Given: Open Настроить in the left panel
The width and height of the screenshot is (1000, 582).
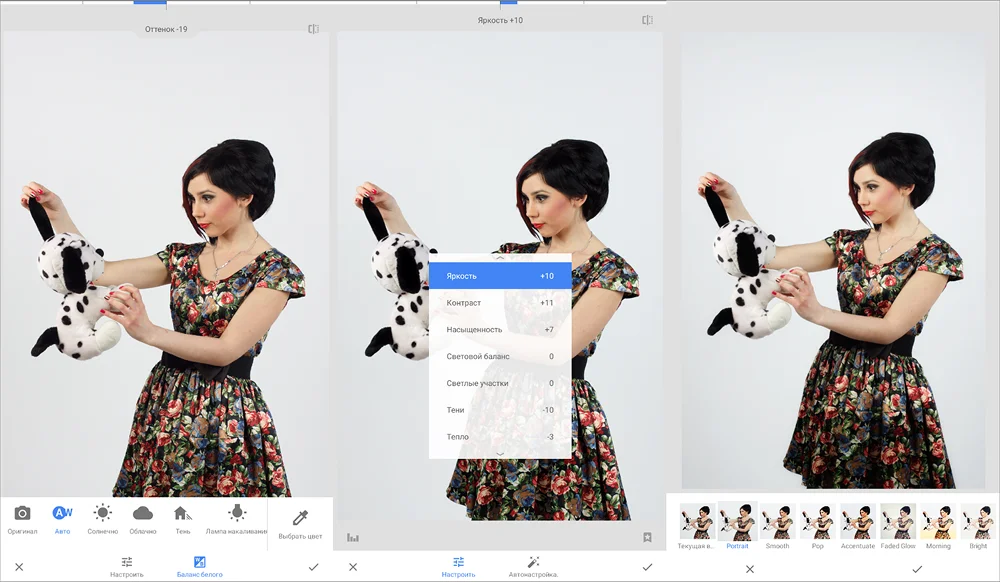Looking at the screenshot, I should click(127, 566).
